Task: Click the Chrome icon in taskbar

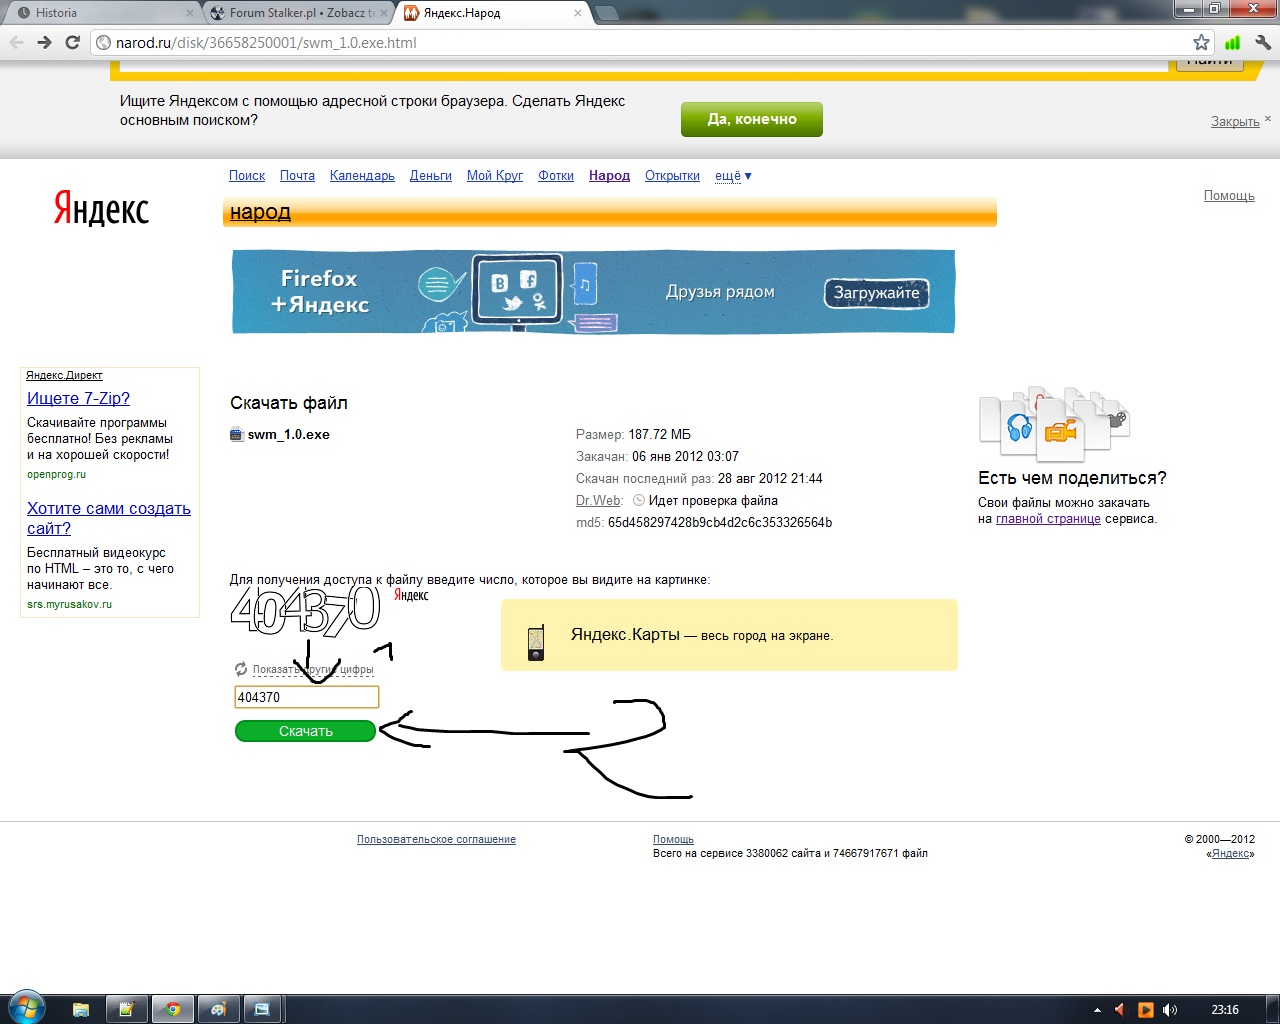Action: coord(173,1009)
